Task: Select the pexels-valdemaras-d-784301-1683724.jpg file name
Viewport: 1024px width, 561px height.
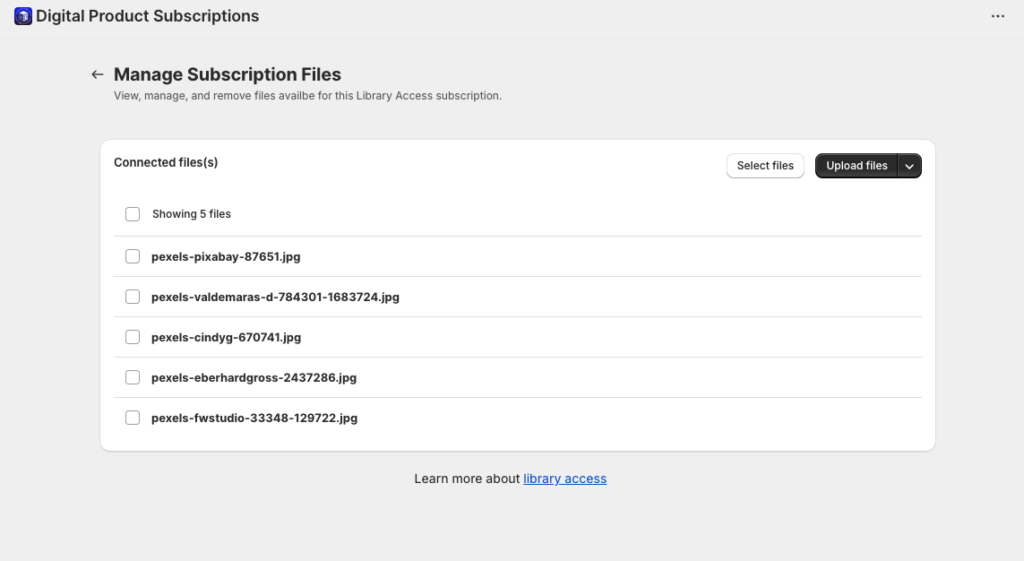Action: (275, 297)
